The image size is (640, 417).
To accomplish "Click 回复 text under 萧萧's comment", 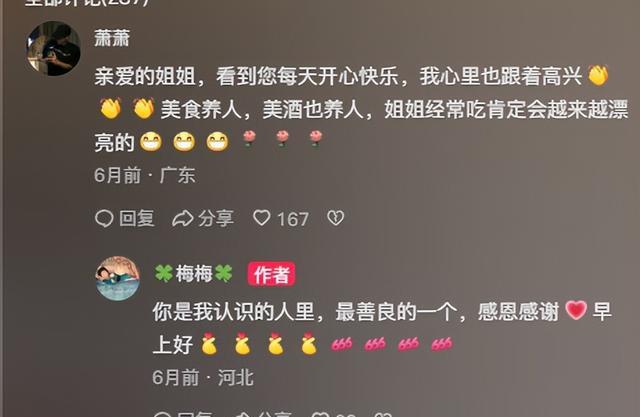I will 137,218.
